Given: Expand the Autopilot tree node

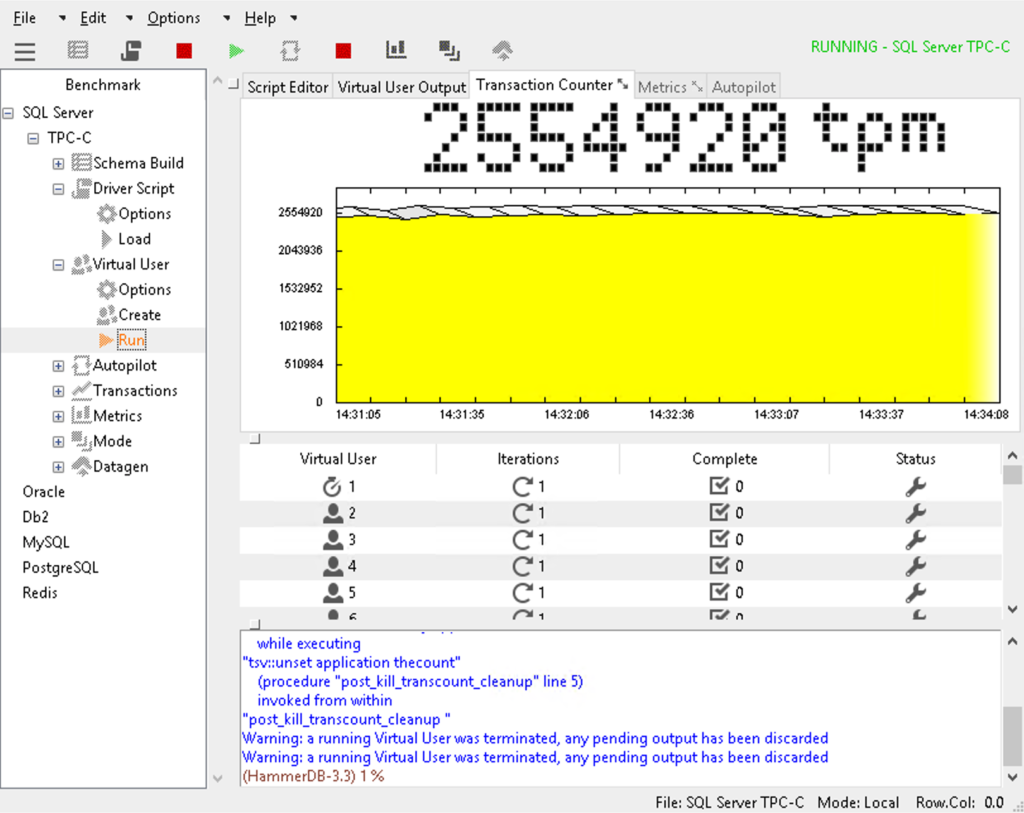Looking at the screenshot, I should tap(58, 366).
